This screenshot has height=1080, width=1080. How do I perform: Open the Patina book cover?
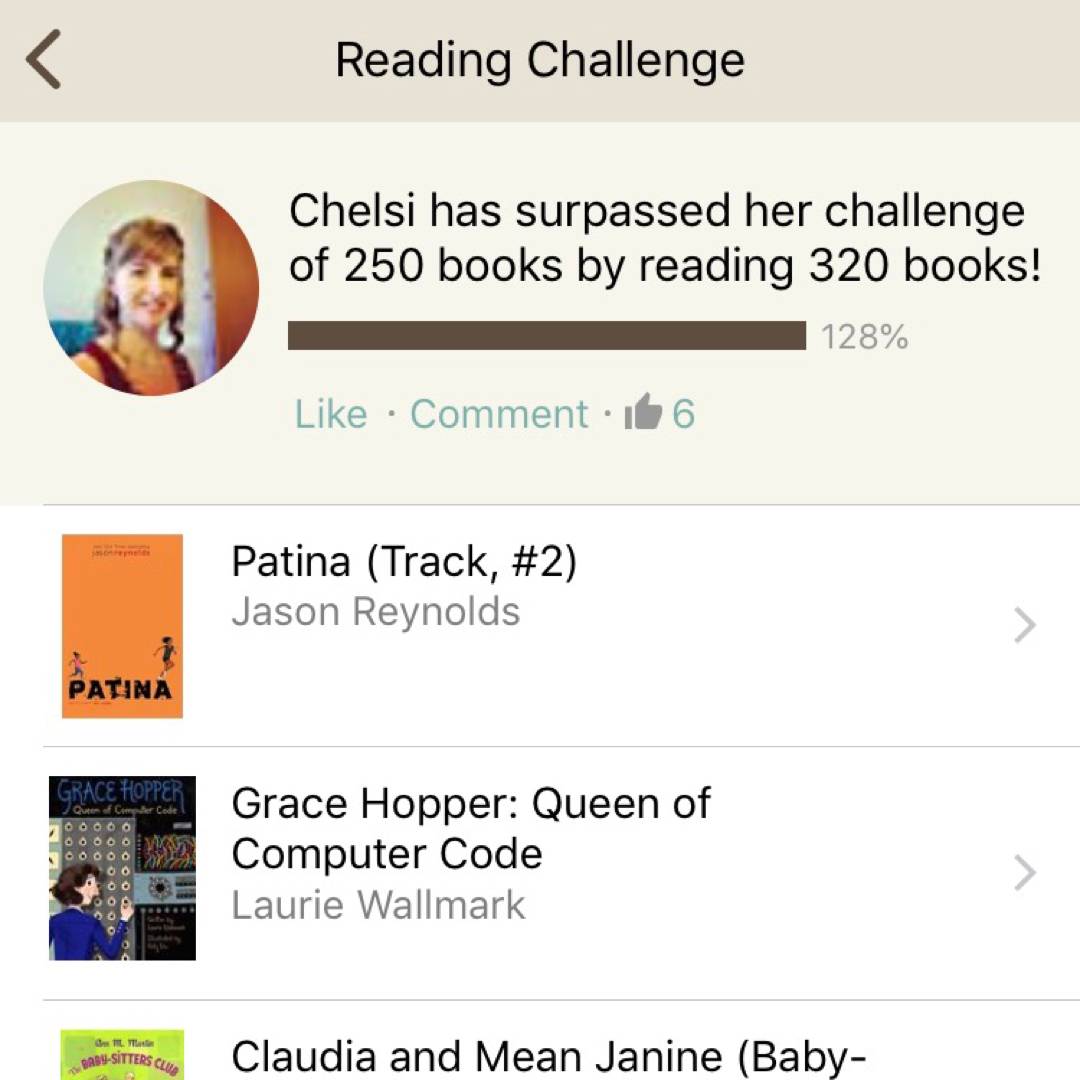122,626
